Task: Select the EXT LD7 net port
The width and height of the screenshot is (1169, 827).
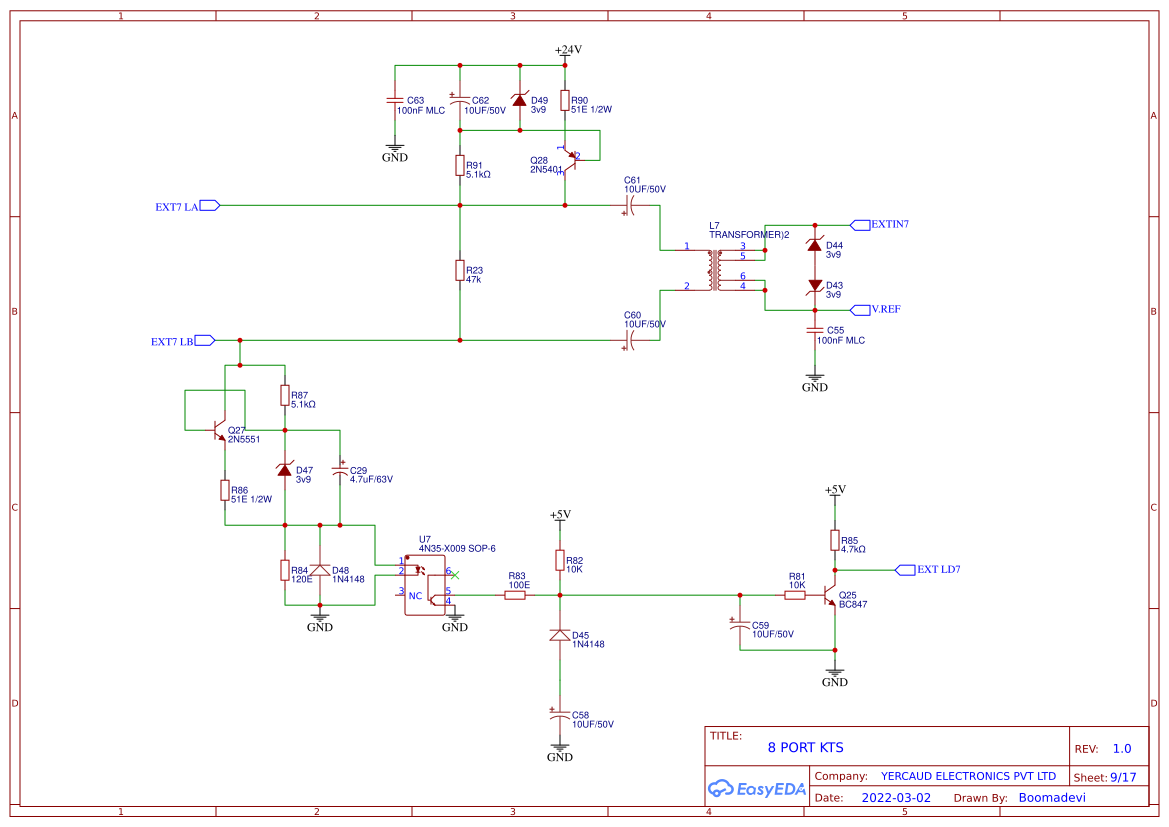Action: tap(927, 570)
